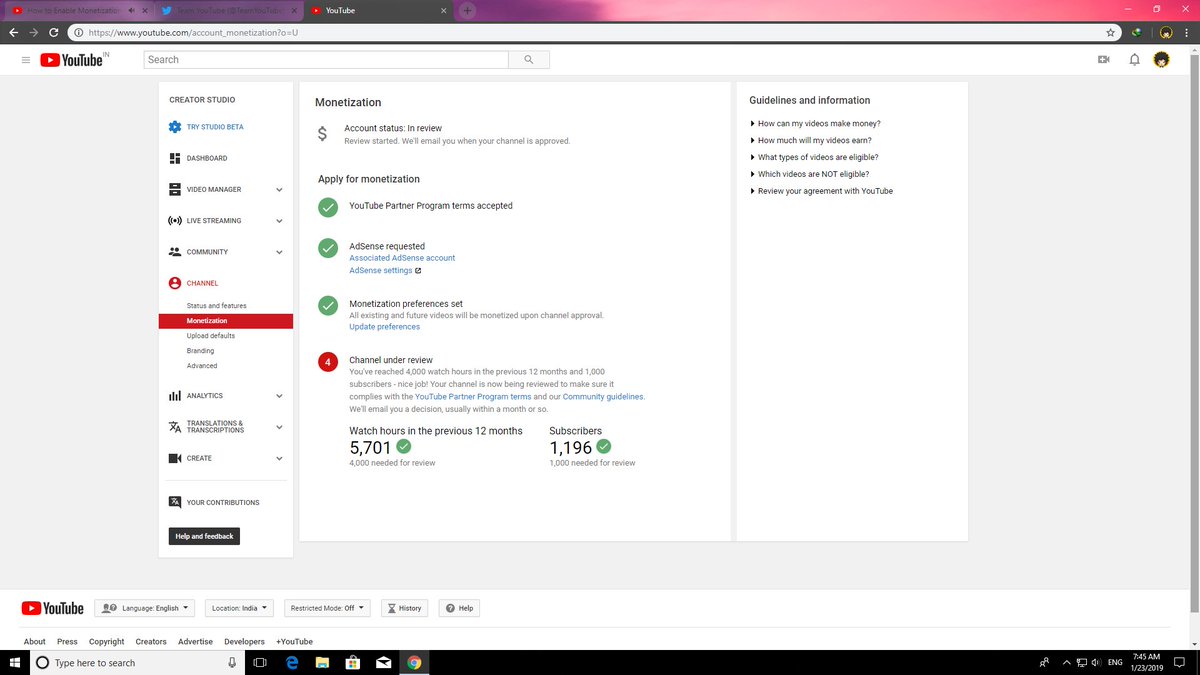The height and width of the screenshot is (675, 1200).
Task: Open the taskbar clock showing 7:45 AM
Action: tap(1146, 662)
